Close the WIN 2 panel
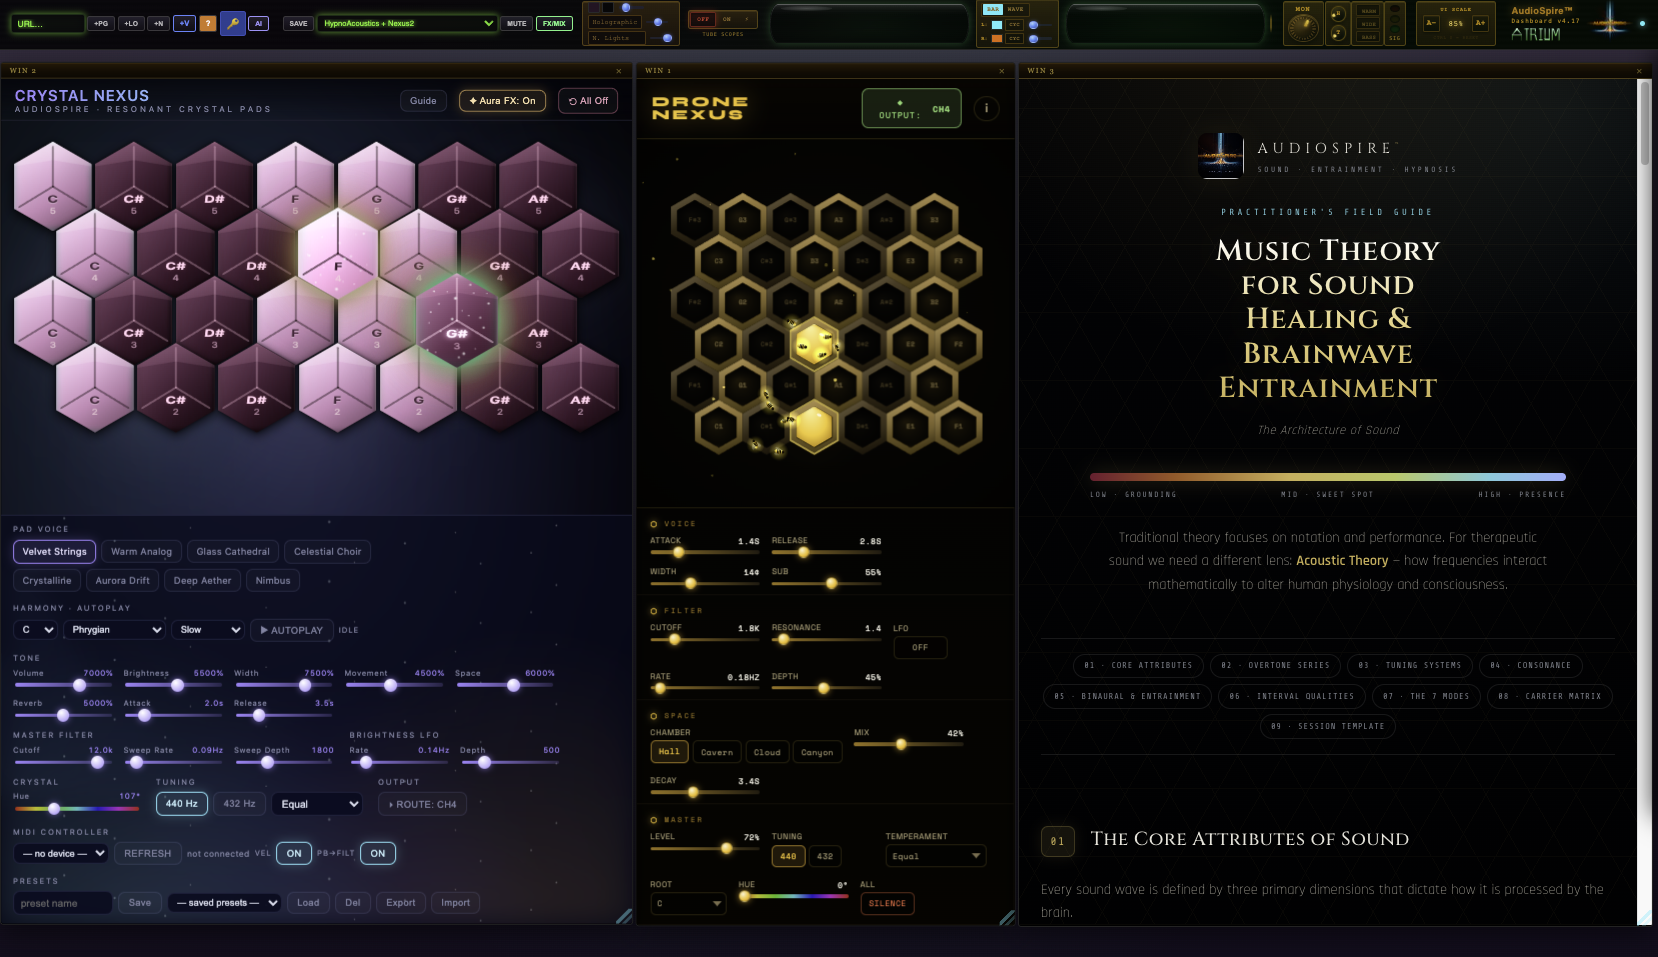The image size is (1658, 957). [619, 71]
